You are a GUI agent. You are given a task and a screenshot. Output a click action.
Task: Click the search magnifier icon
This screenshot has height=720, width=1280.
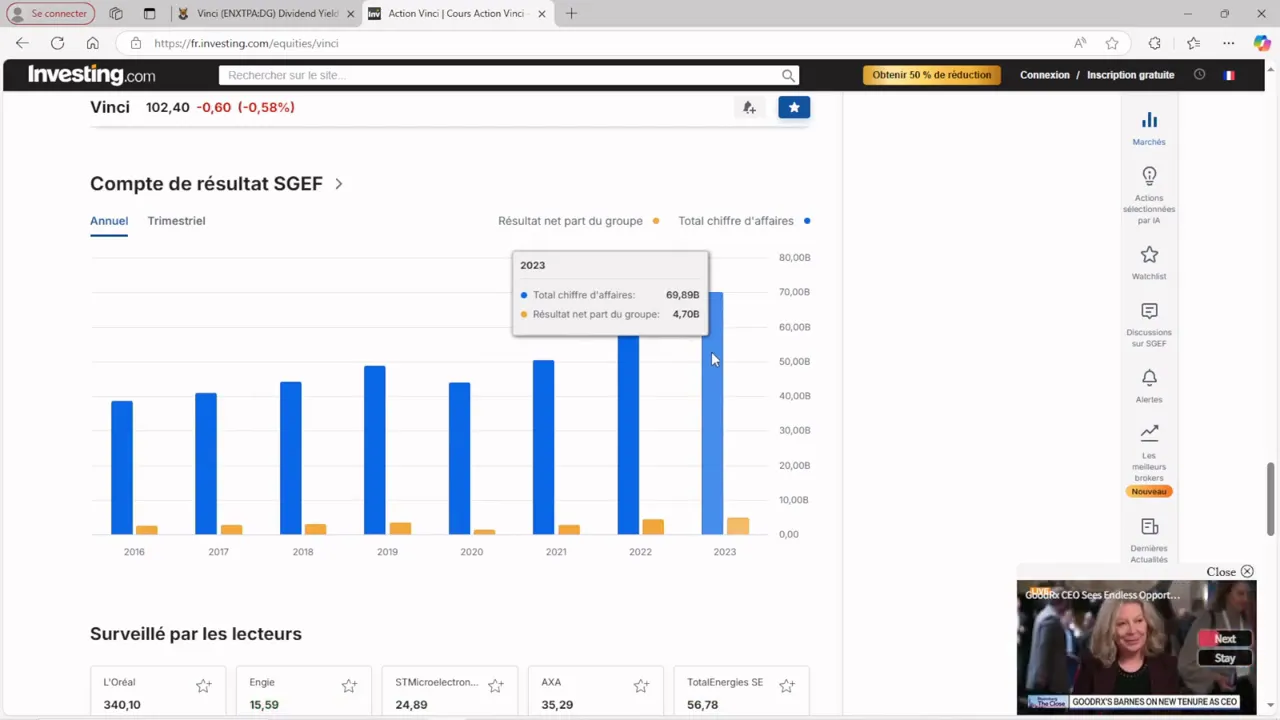[x=788, y=75]
